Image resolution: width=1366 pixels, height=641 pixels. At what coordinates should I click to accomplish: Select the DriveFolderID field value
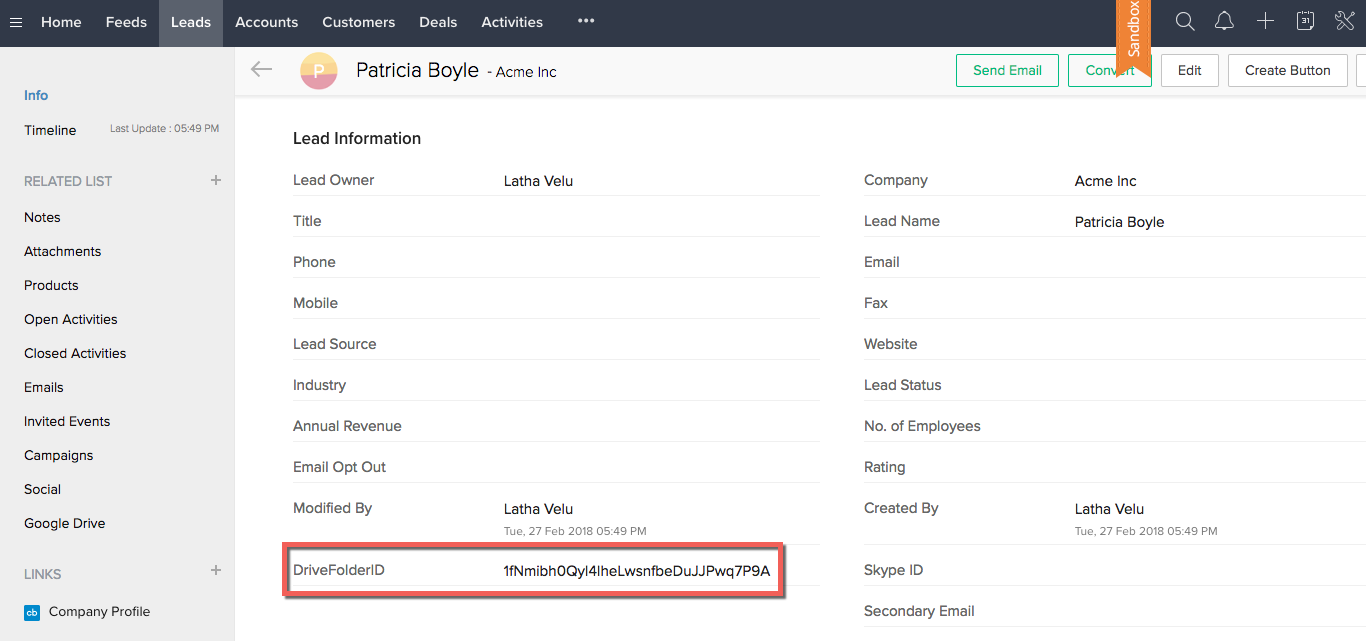[x=636, y=571]
